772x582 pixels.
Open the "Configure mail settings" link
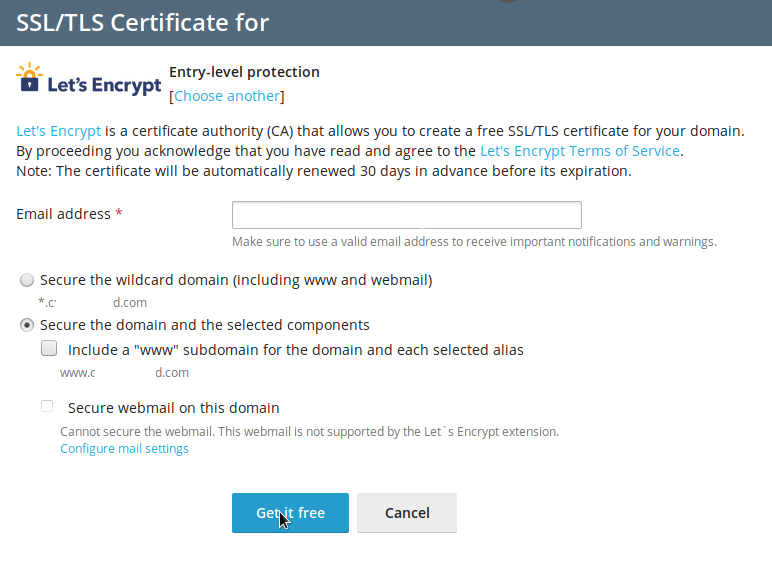pyautogui.click(x=124, y=449)
